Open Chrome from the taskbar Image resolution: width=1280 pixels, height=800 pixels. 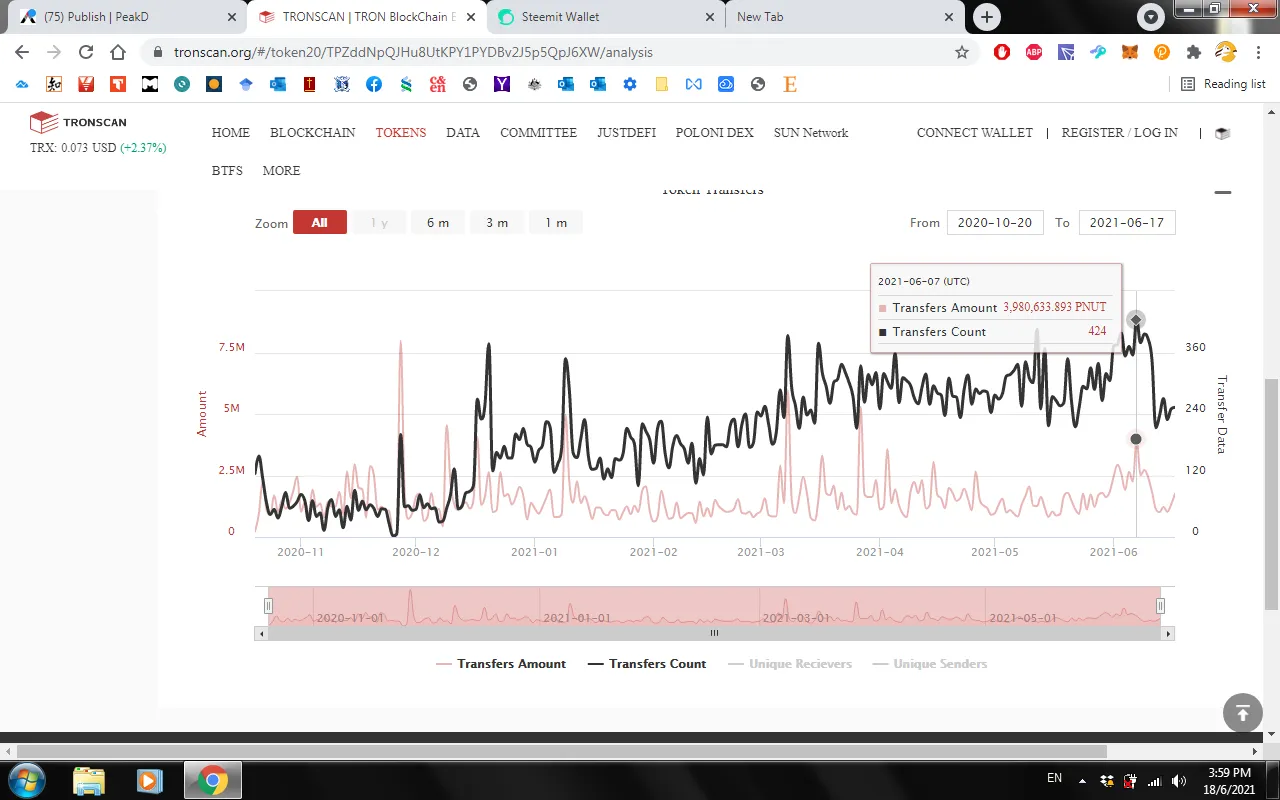[213, 780]
